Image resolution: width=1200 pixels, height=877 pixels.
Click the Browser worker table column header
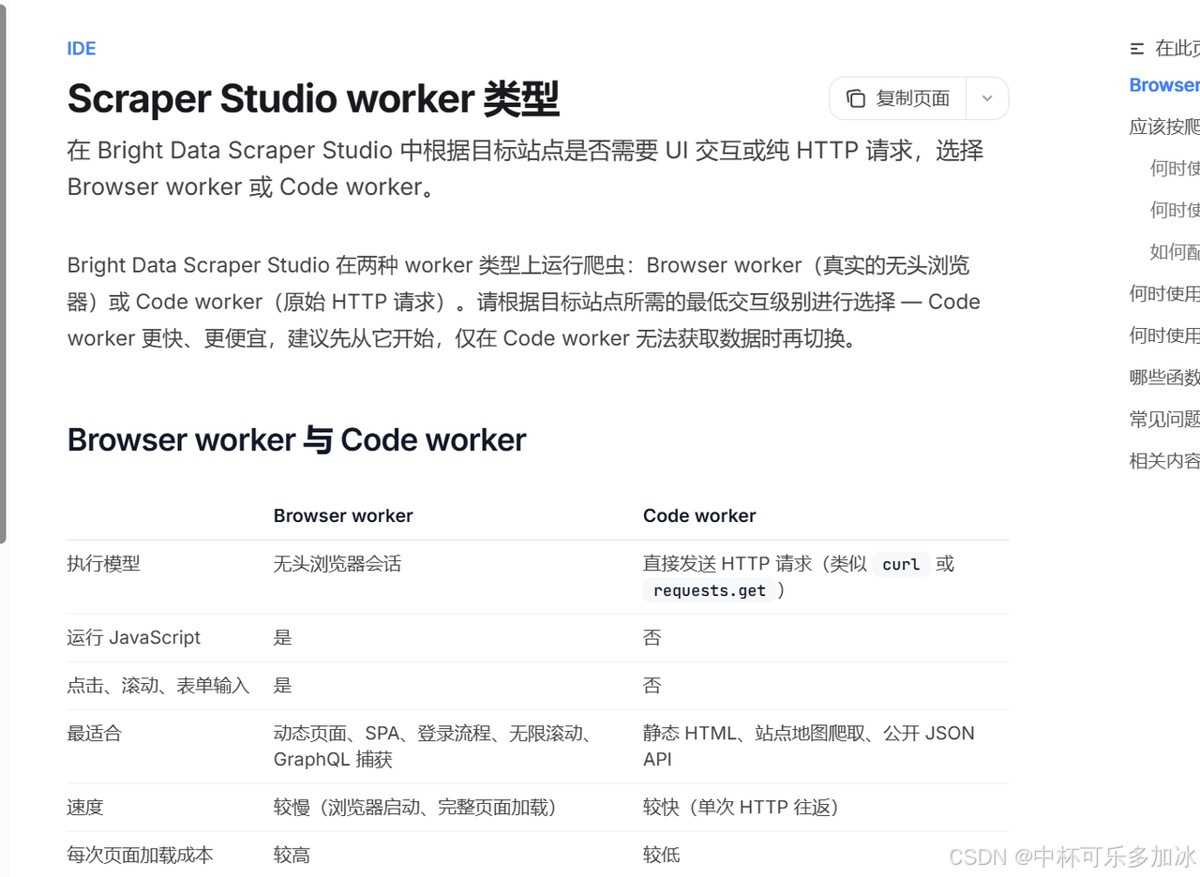pos(343,516)
